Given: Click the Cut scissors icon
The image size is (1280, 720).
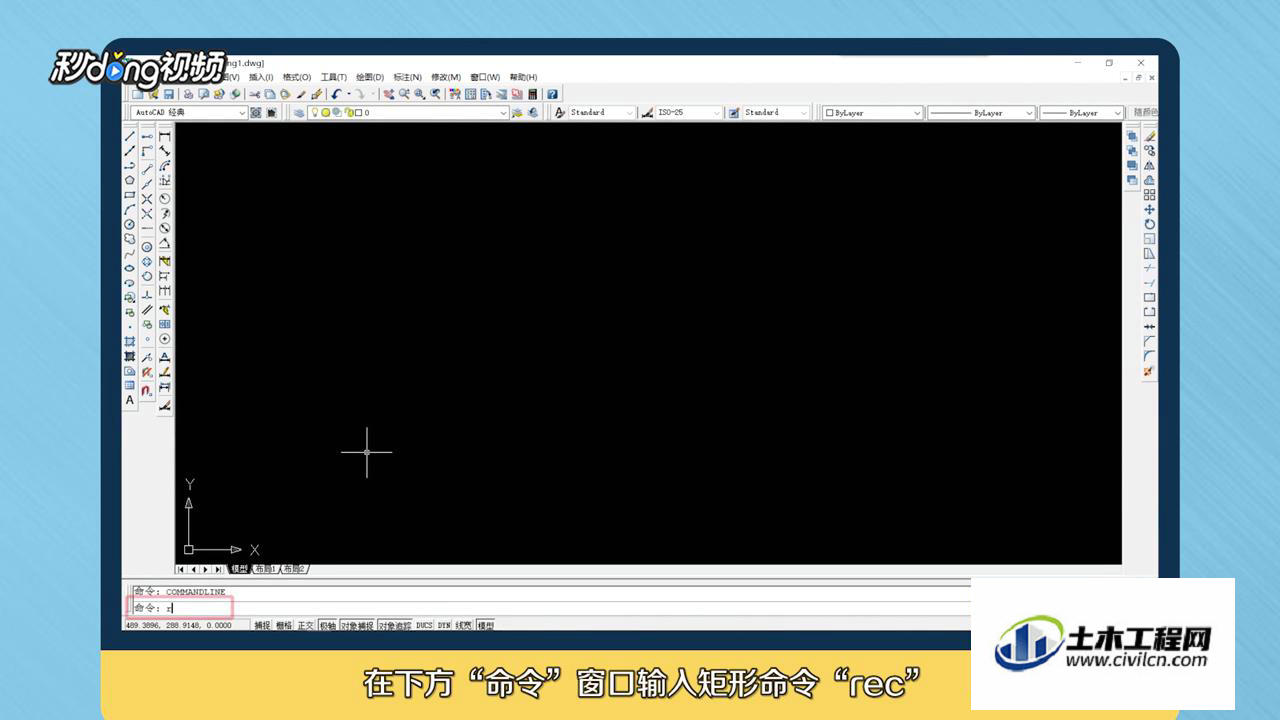Looking at the screenshot, I should [253, 94].
